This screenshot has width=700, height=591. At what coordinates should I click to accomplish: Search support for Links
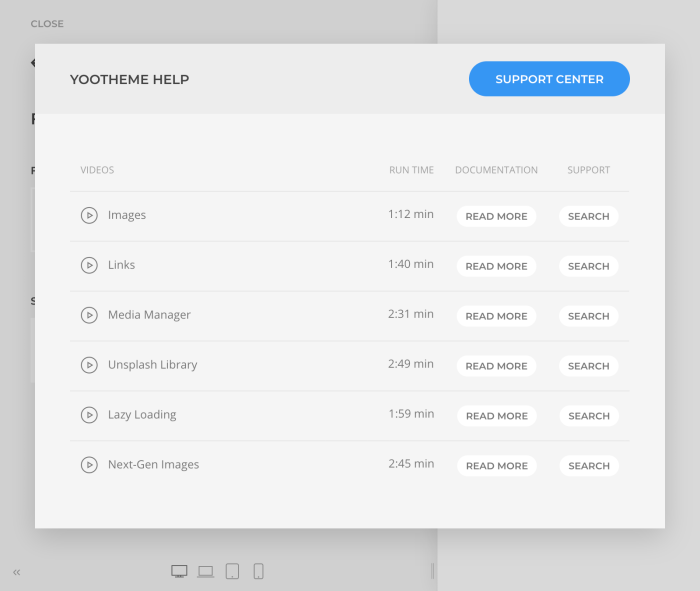pyautogui.click(x=588, y=266)
